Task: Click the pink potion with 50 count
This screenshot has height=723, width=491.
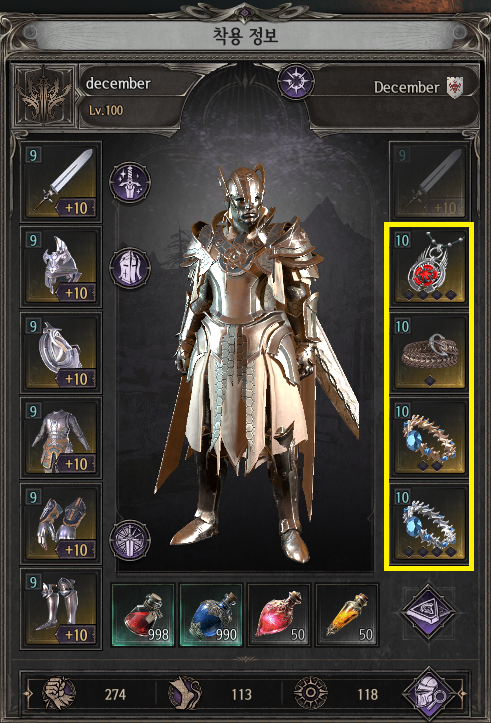Action: (x=279, y=615)
